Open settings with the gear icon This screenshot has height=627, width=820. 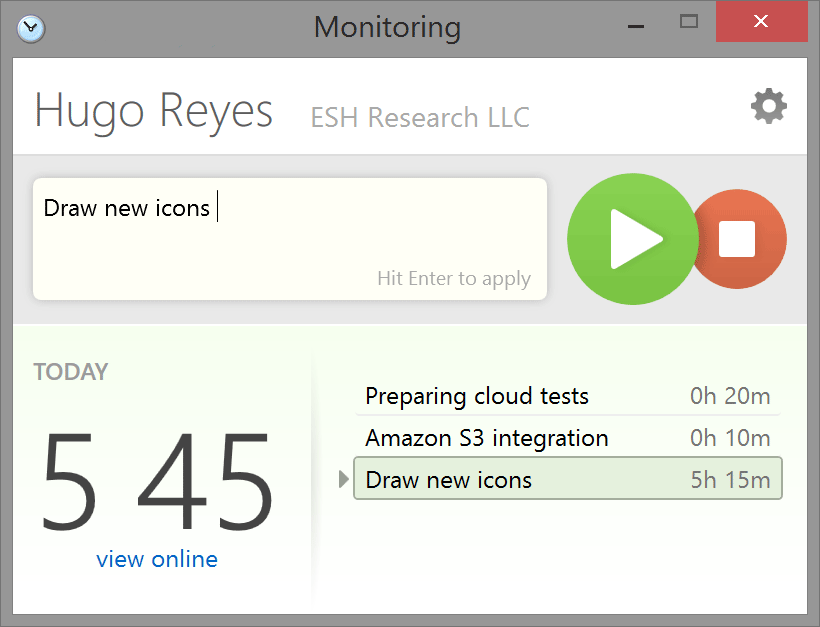click(x=768, y=107)
